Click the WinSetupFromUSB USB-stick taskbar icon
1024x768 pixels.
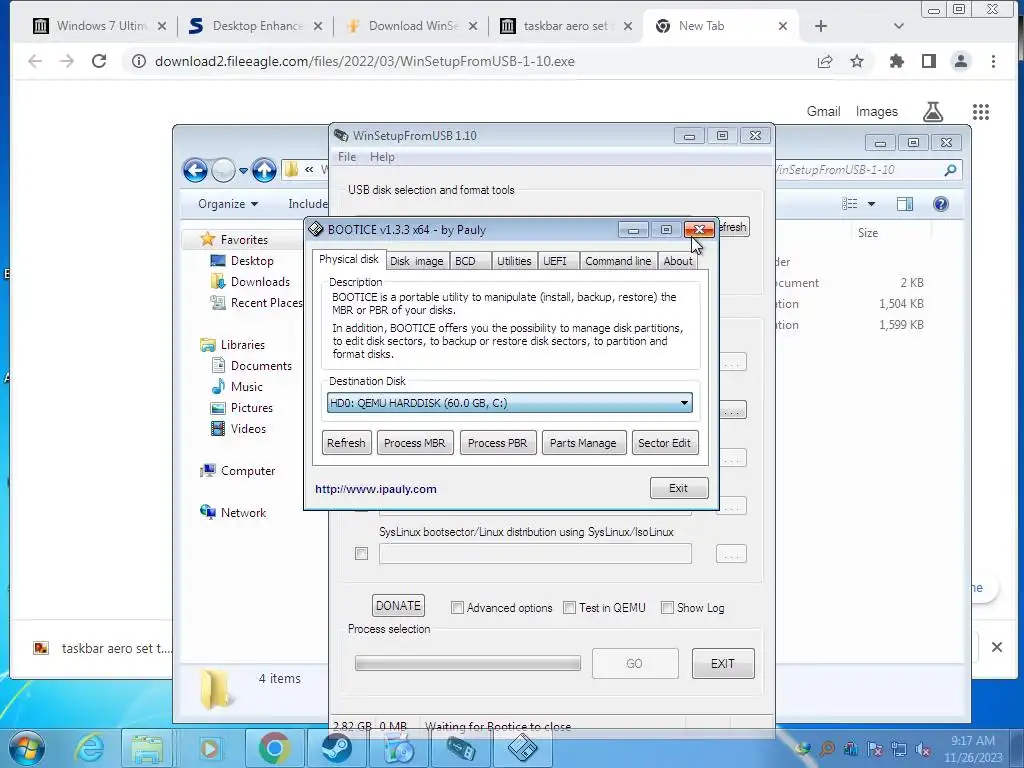click(x=460, y=748)
